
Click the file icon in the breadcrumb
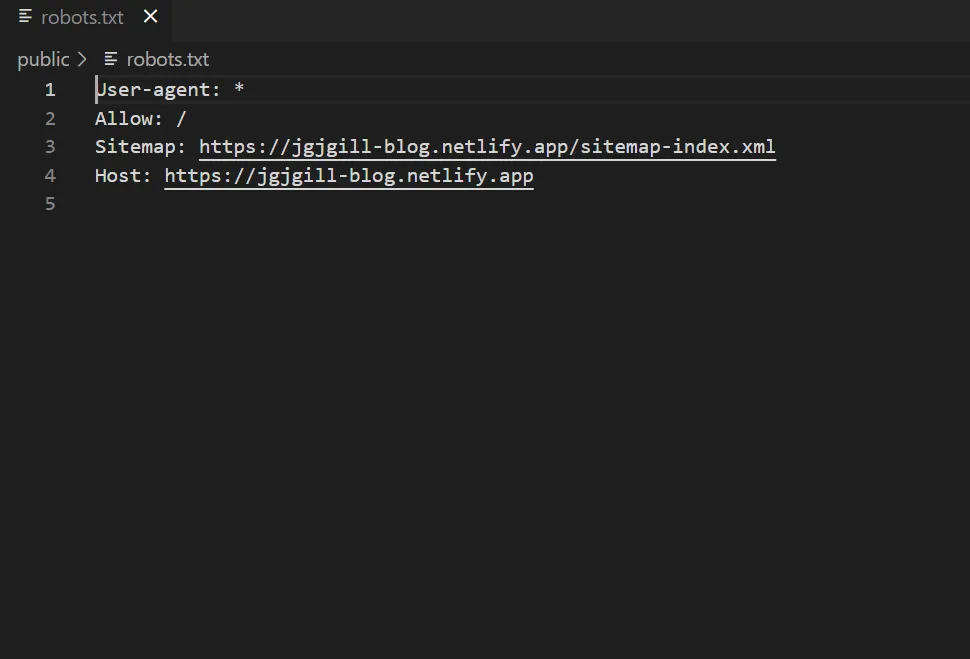point(111,60)
